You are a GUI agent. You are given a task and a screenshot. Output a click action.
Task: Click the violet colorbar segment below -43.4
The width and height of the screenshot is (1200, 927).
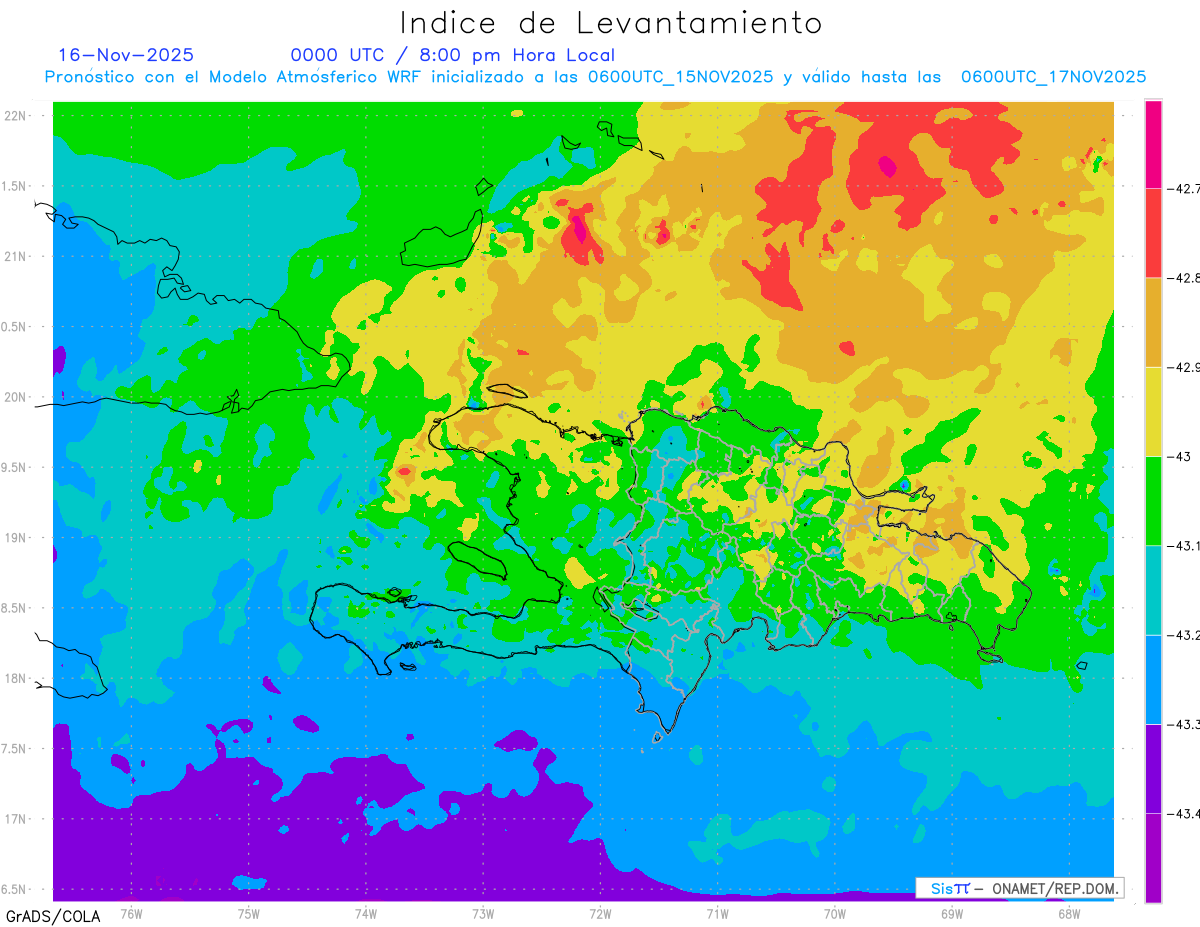click(x=1153, y=857)
